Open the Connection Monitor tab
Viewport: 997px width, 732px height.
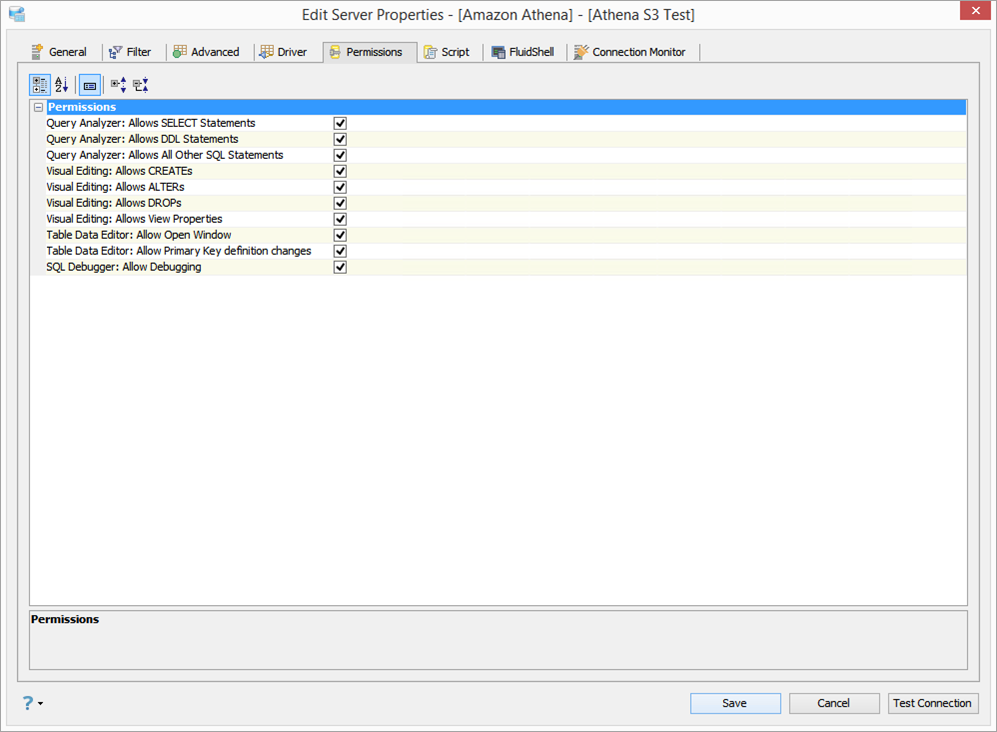[629, 52]
